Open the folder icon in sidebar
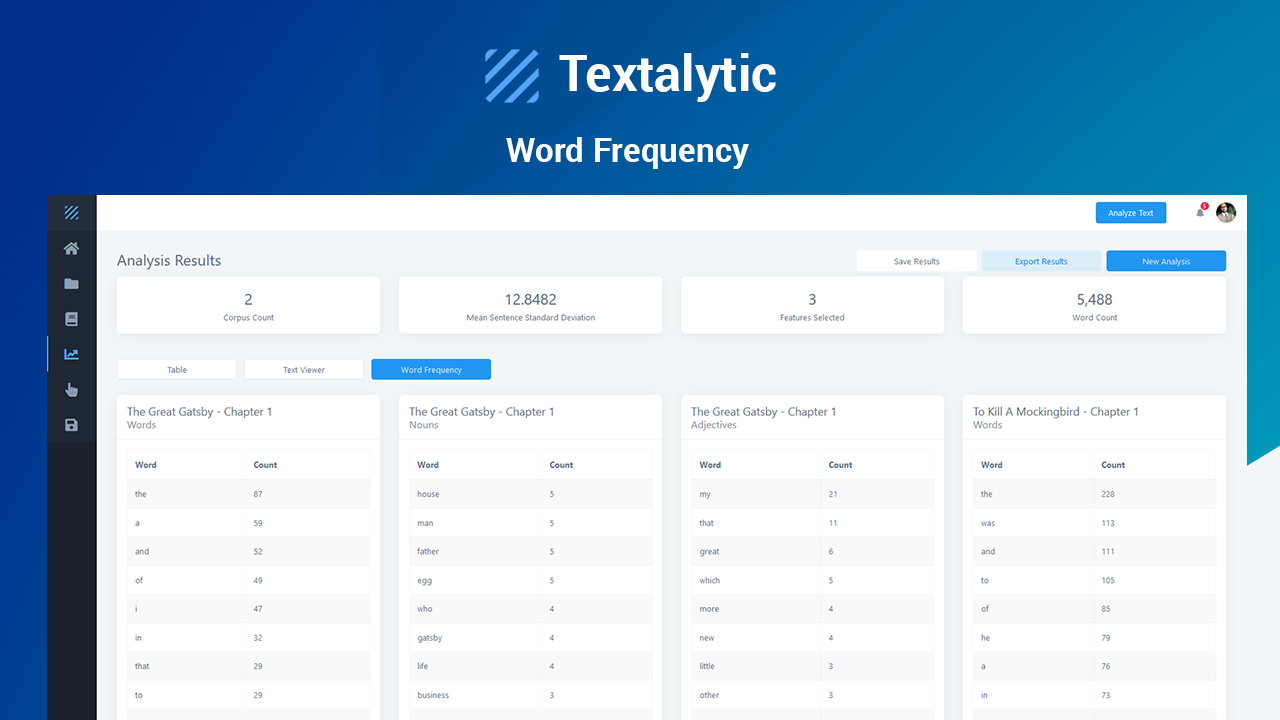Viewport: 1280px width, 720px height. (x=71, y=283)
